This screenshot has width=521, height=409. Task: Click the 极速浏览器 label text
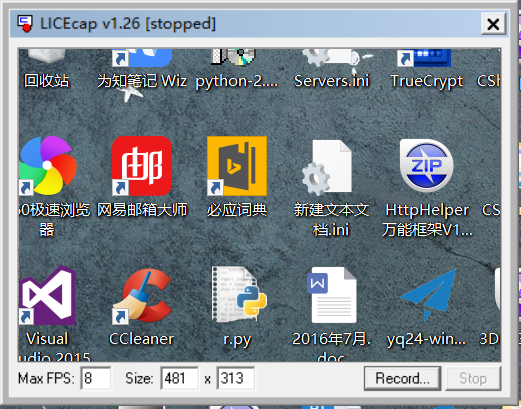click(54, 220)
